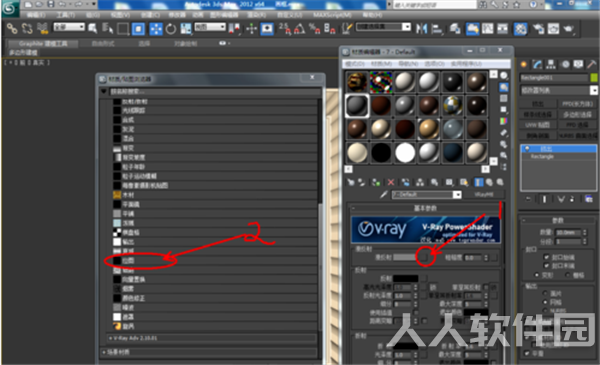600x365 pixels.
Task: Open the 渲染(R) rendering menu
Action: click(256, 15)
